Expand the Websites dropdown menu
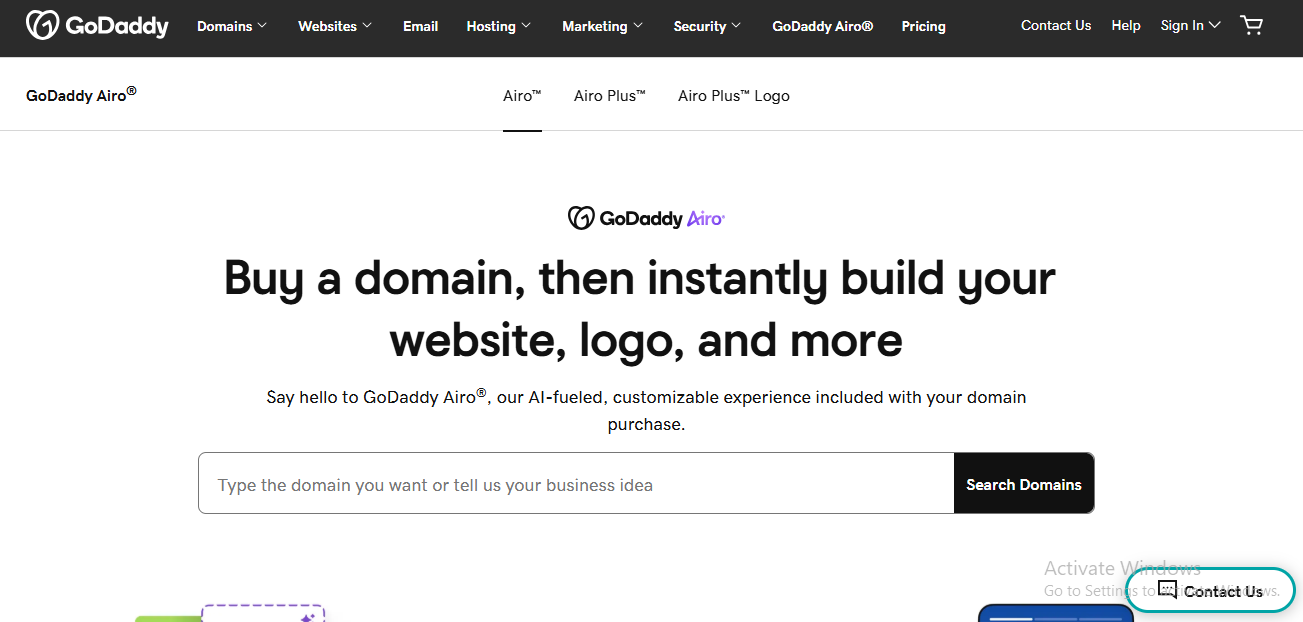The width and height of the screenshot is (1303, 622). pyautogui.click(x=335, y=26)
